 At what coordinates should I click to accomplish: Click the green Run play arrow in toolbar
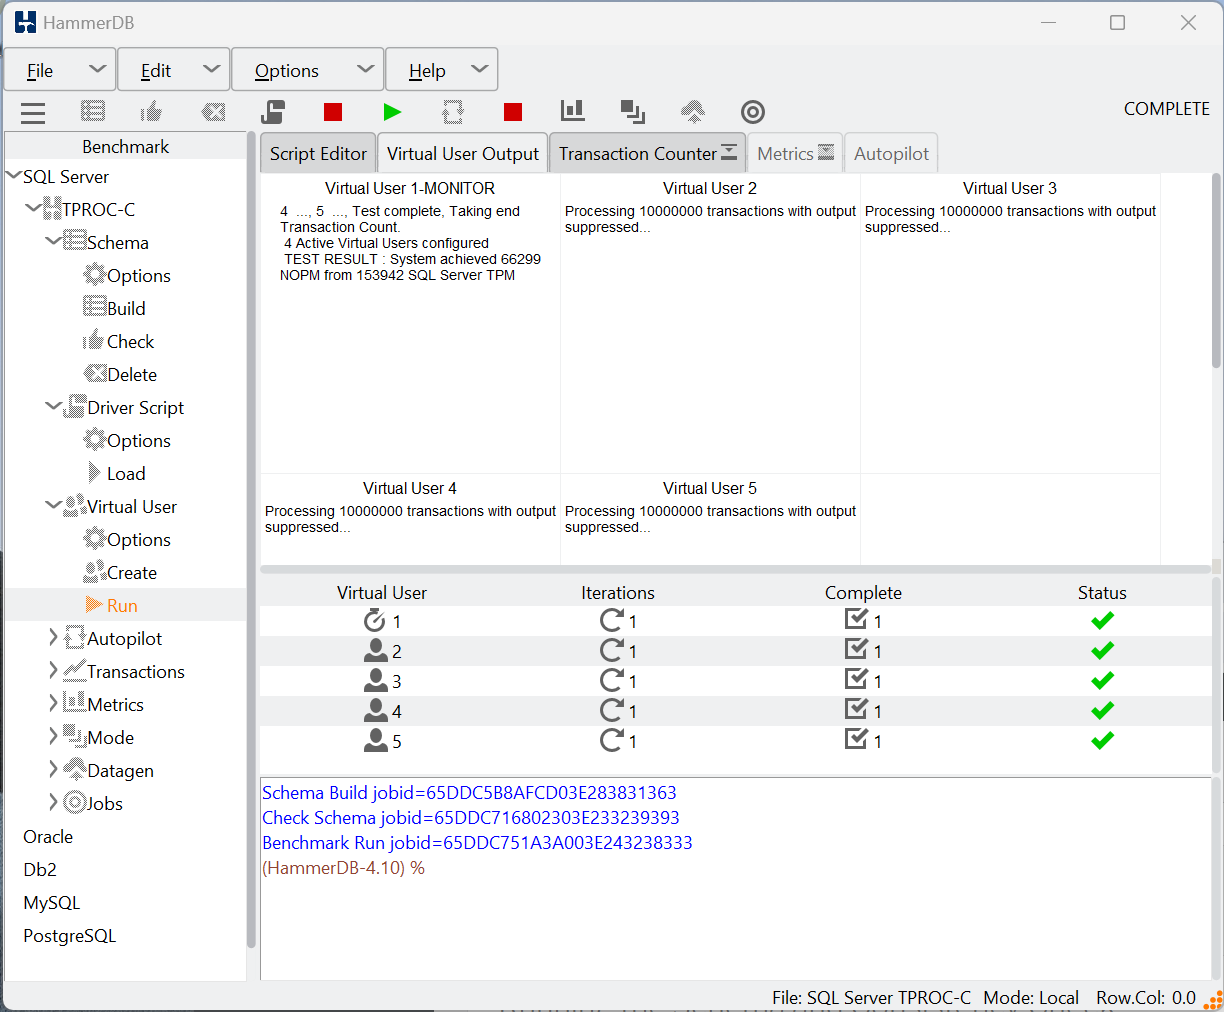[393, 112]
